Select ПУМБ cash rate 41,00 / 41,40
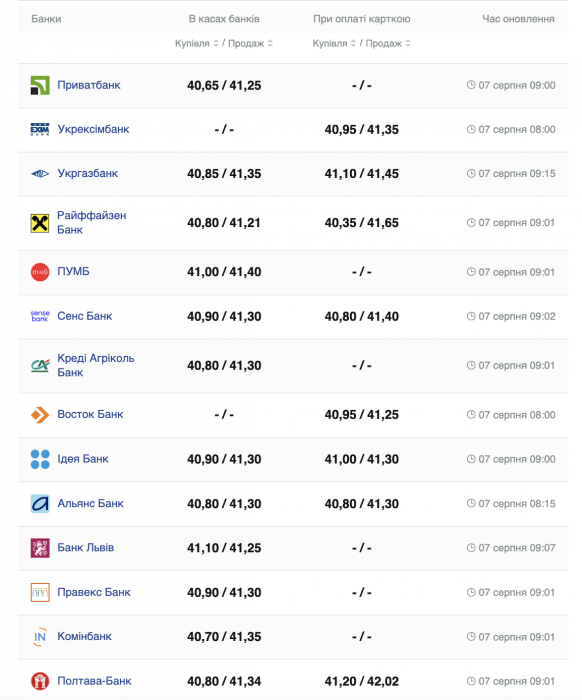The image size is (582, 700). [x=224, y=272]
